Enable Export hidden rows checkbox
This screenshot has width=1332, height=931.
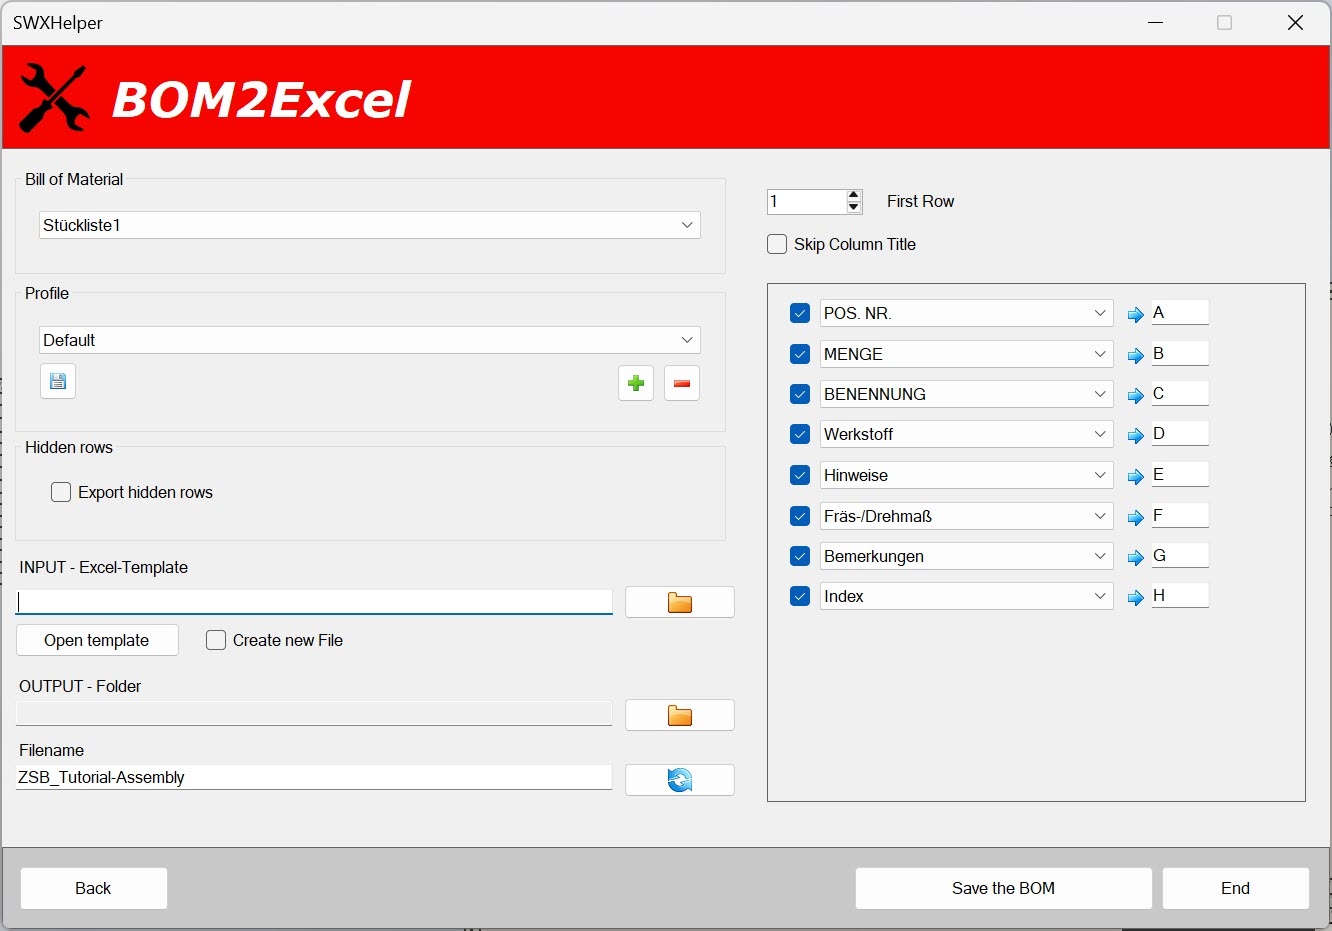[61, 492]
